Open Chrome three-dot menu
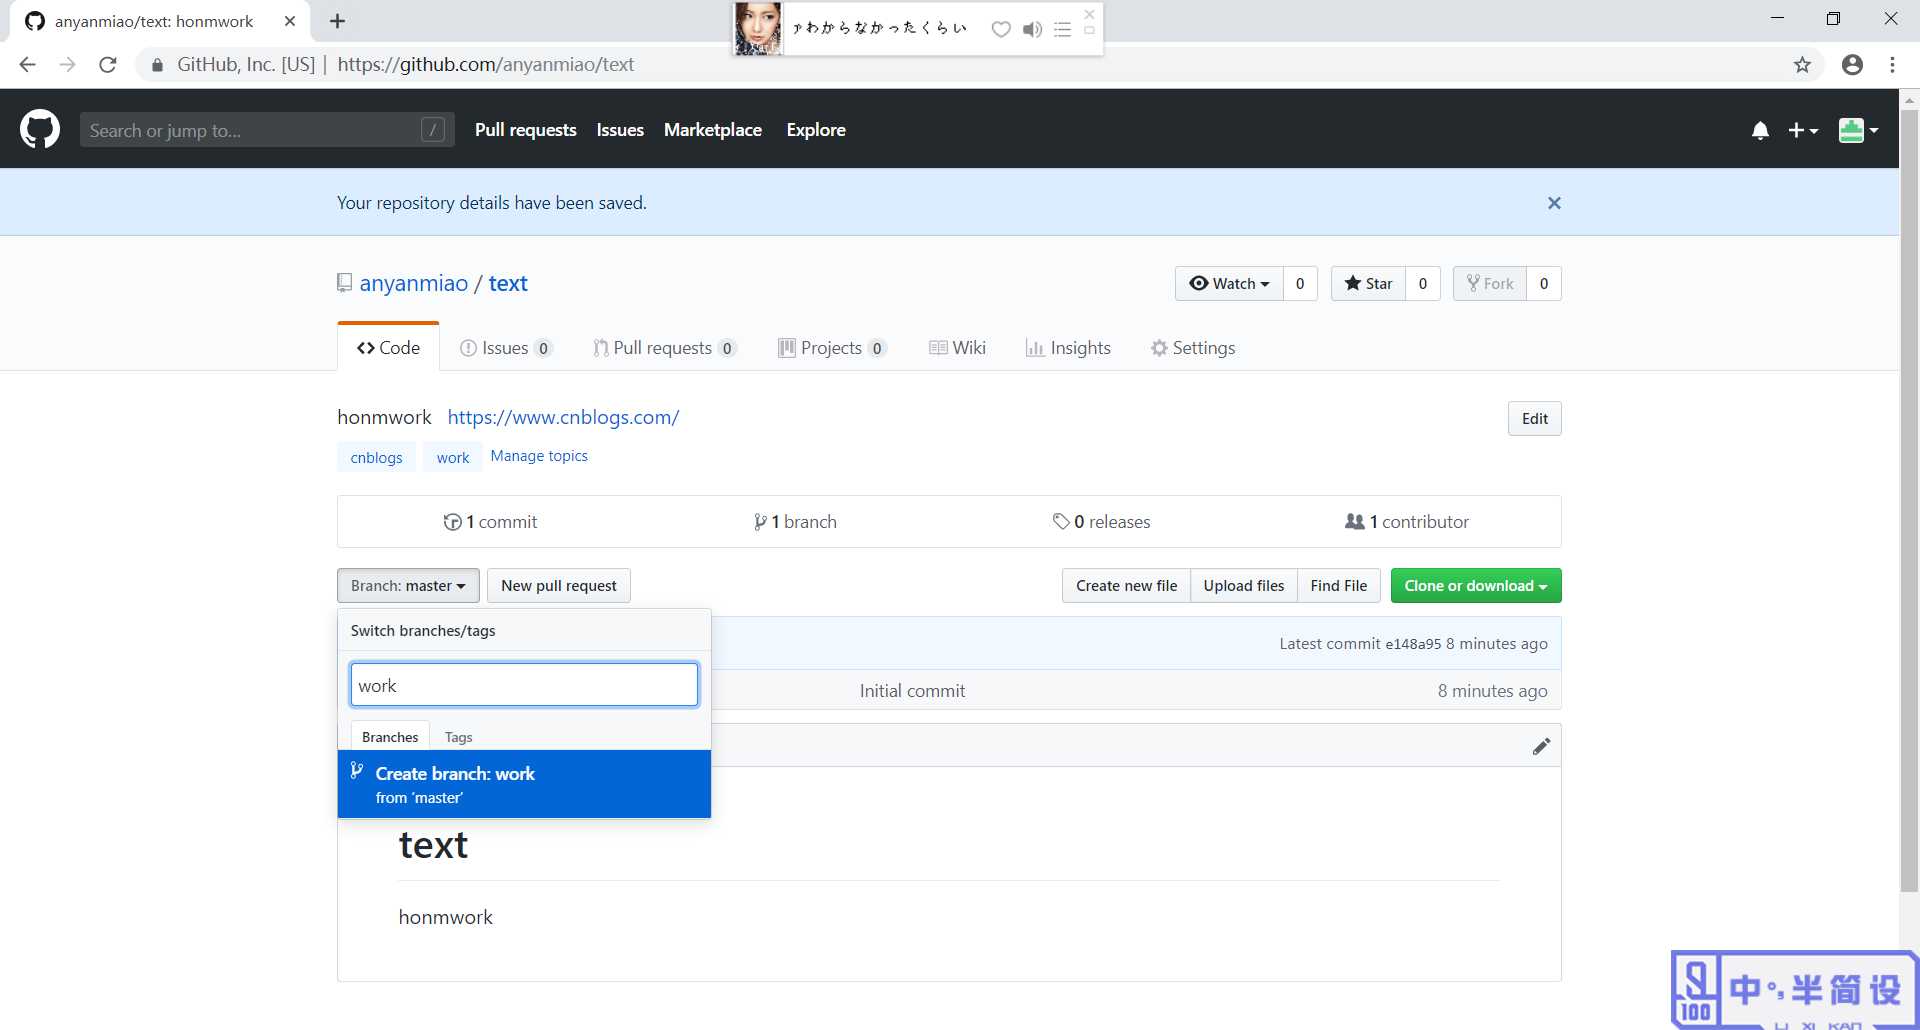The image size is (1920, 1030). pos(1892,65)
